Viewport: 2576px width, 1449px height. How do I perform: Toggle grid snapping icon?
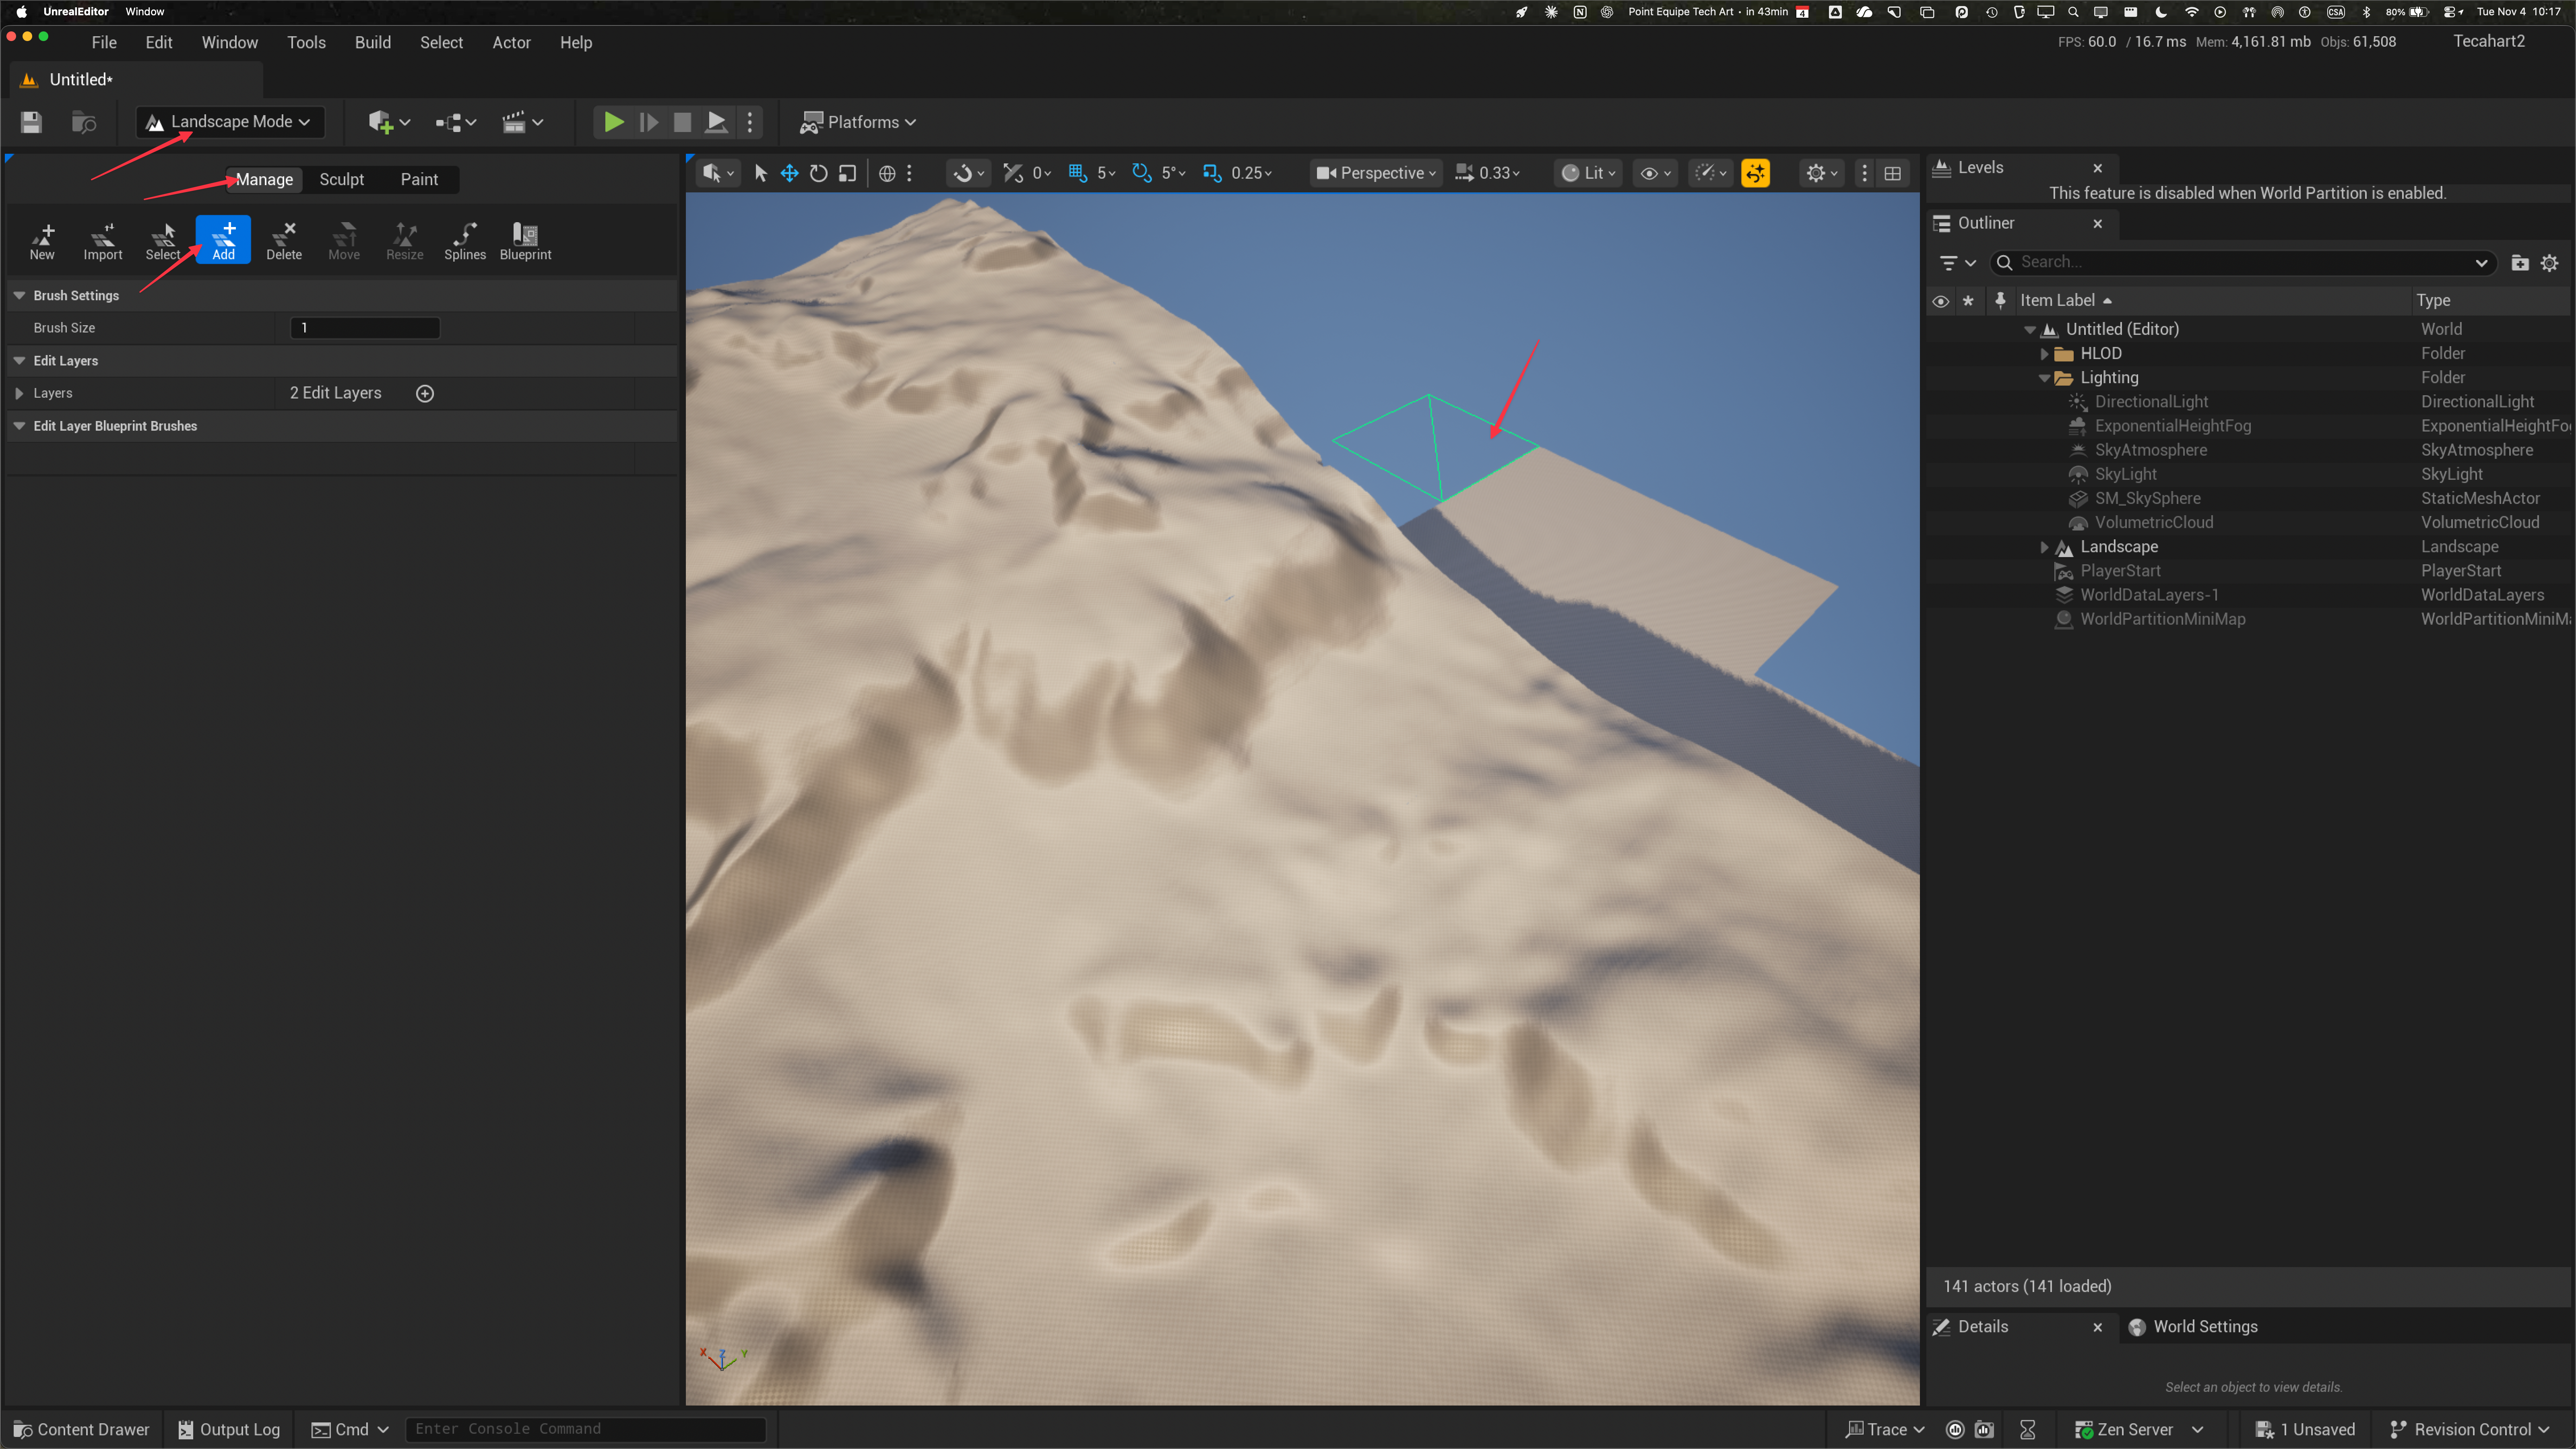tap(1077, 173)
